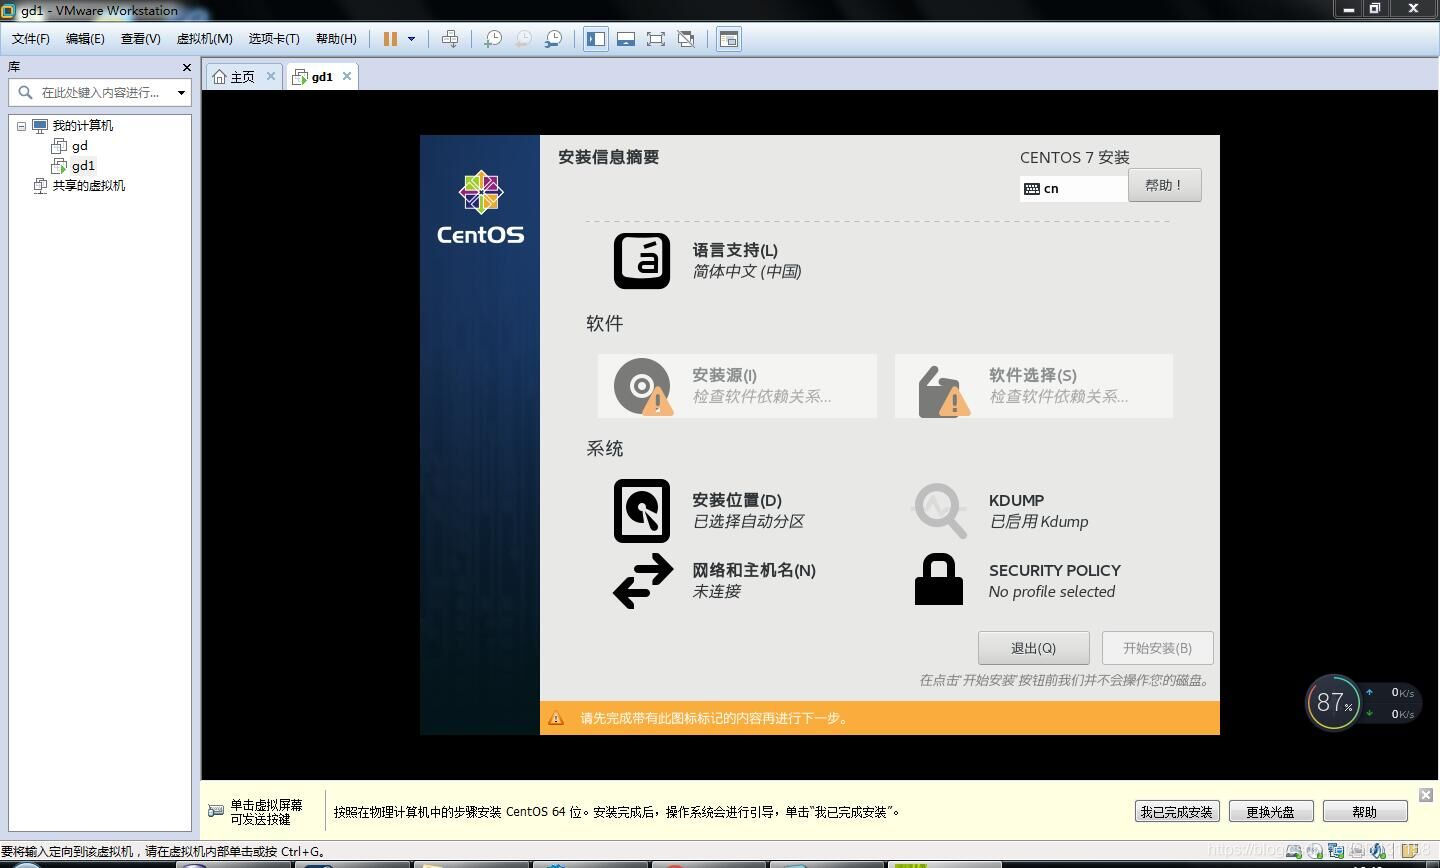Image resolution: width=1440 pixels, height=868 pixels.
Task: Select 我的计算机 in the library tree
Action: tap(82, 126)
